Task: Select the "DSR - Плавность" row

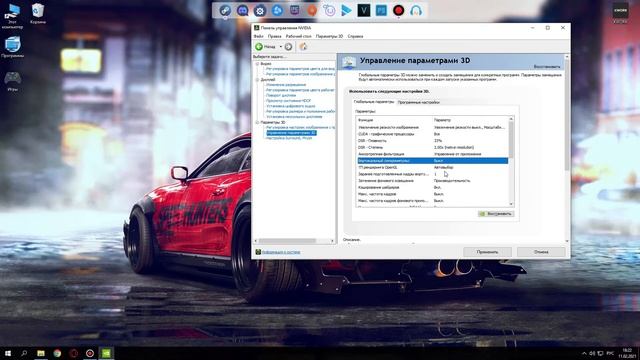Action: point(433,140)
